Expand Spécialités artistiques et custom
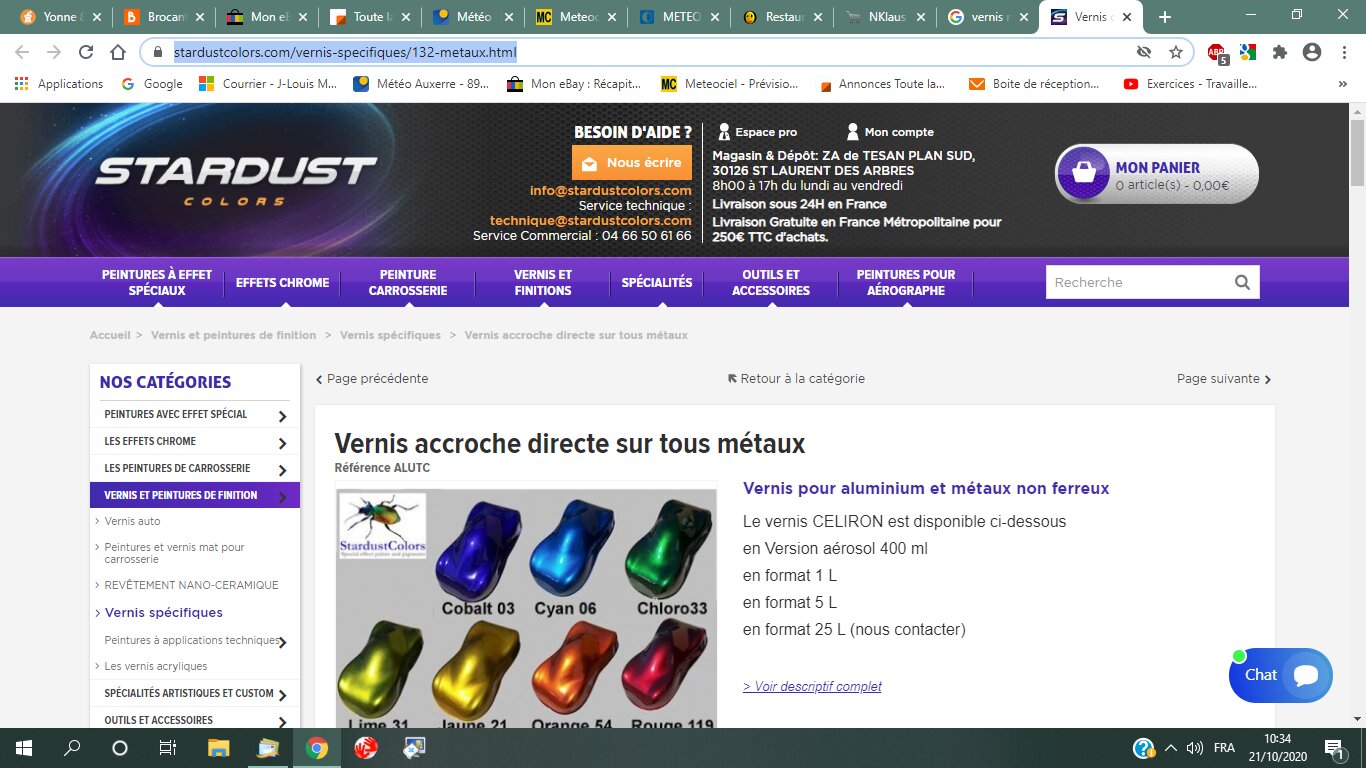This screenshot has height=768, width=1366. coord(282,695)
